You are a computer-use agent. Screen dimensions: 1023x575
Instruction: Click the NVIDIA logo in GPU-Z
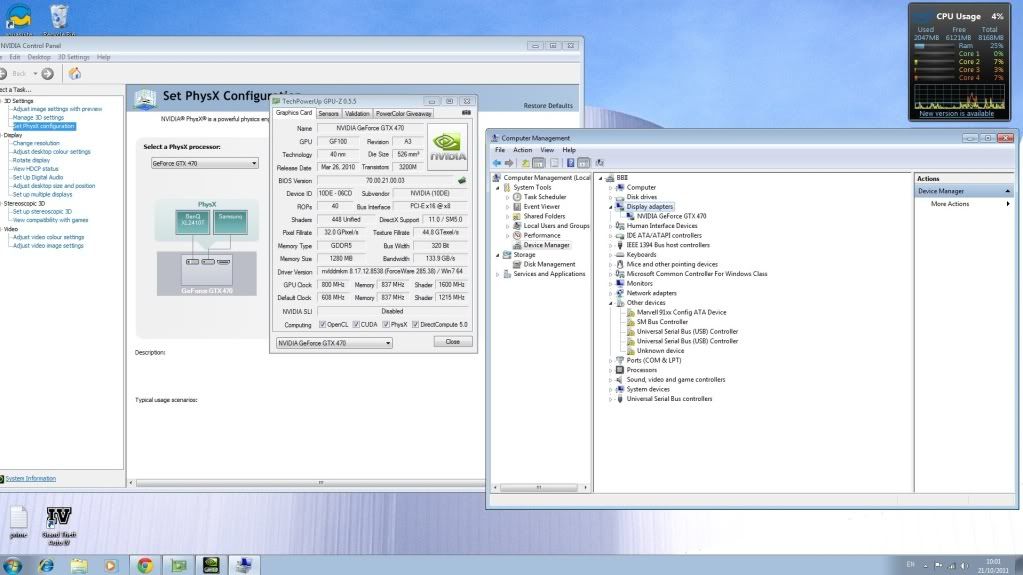(x=447, y=148)
